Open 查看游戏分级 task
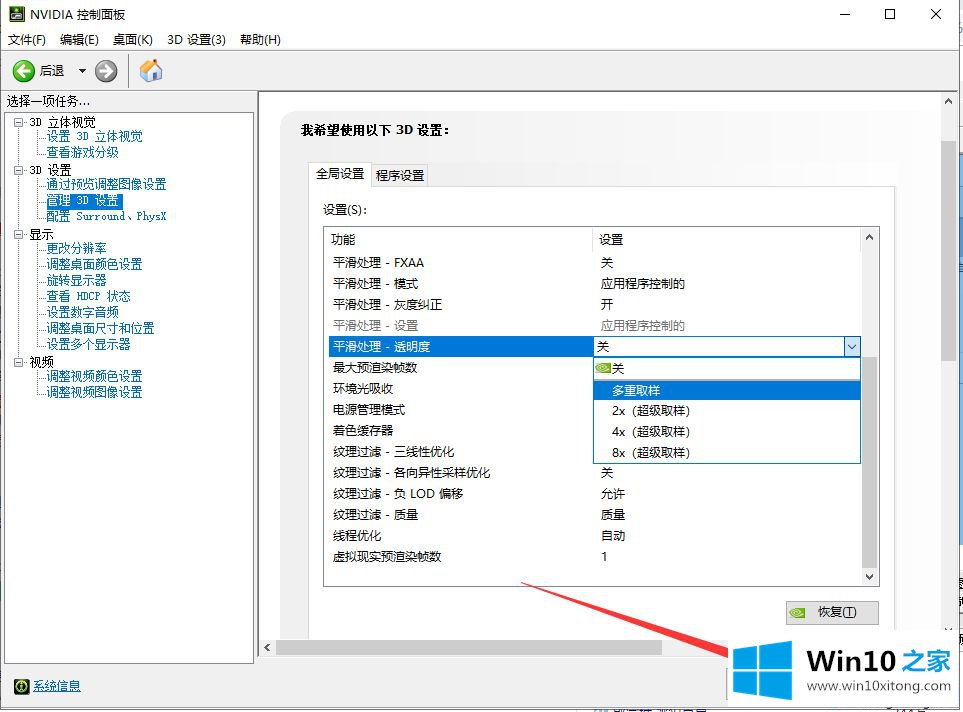Screen dimensions: 963x712 click(82, 152)
